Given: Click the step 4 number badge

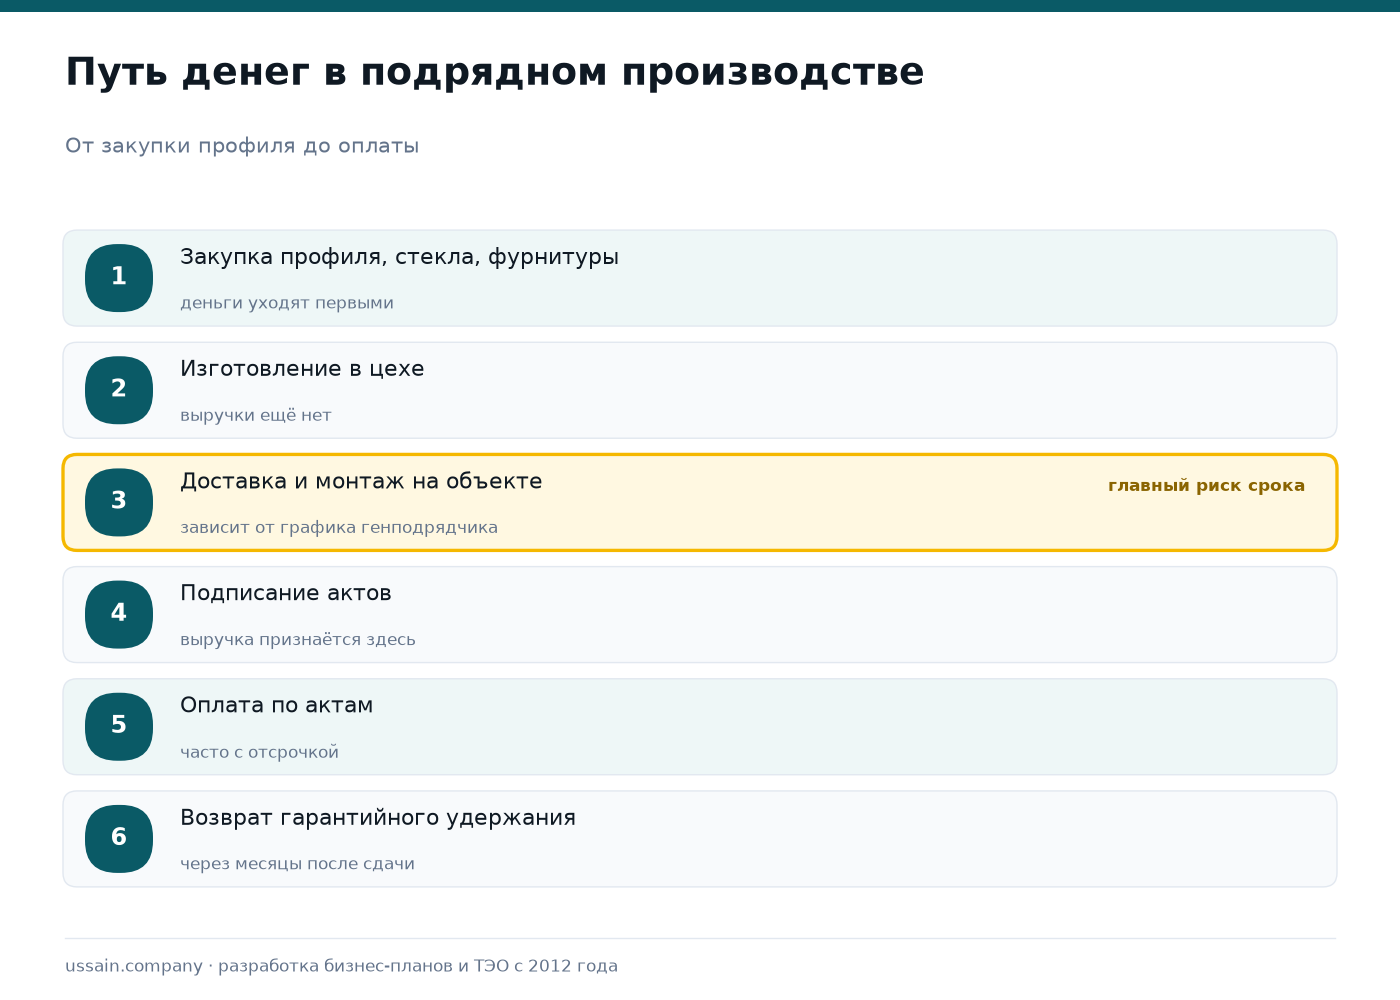Looking at the screenshot, I should click(119, 614).
